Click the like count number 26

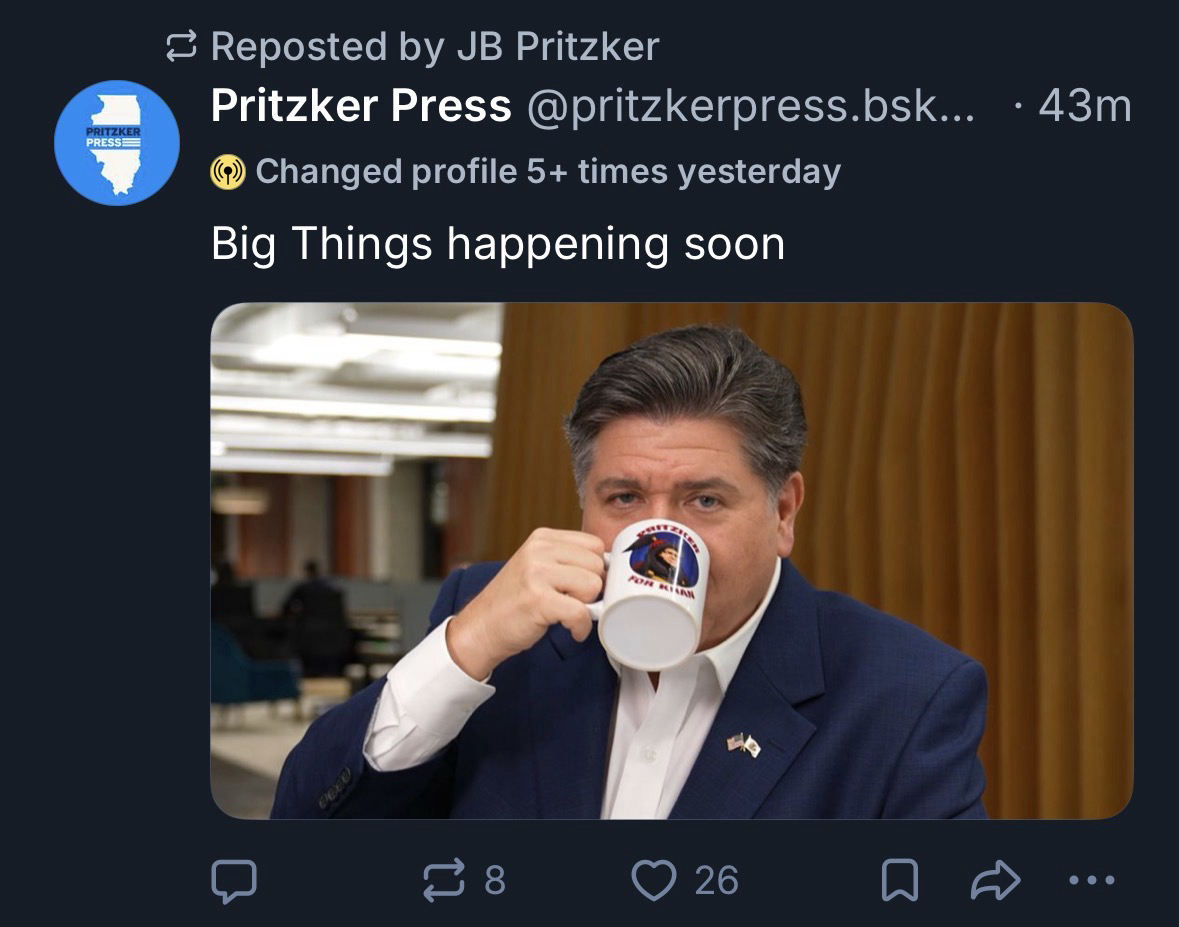point(716,880)
